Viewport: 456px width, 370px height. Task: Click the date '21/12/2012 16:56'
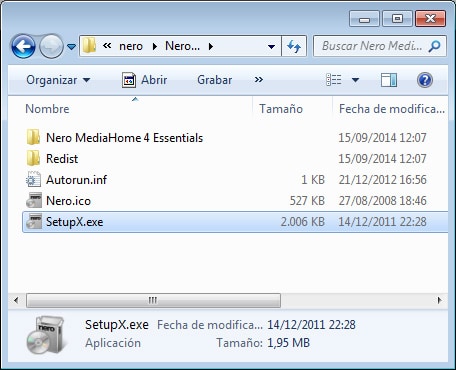tap(382, 180)
